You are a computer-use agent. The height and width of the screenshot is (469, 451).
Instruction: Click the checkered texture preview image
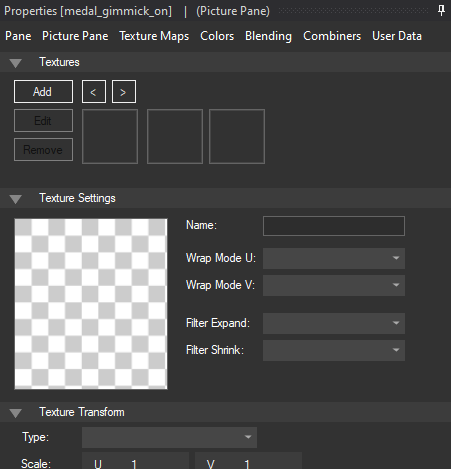coord(91,304)
